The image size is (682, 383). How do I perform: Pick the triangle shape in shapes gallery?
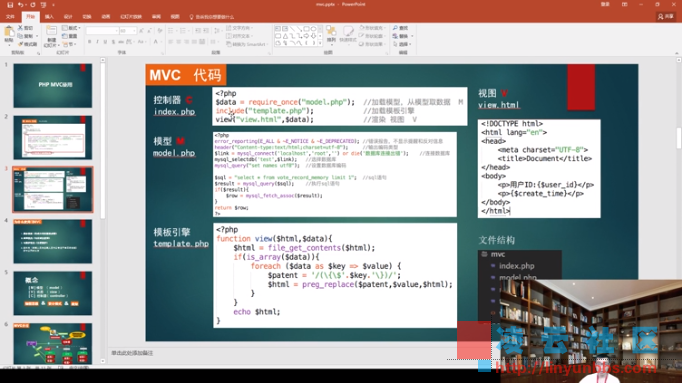pyautogui.click(x=285, y=36)
